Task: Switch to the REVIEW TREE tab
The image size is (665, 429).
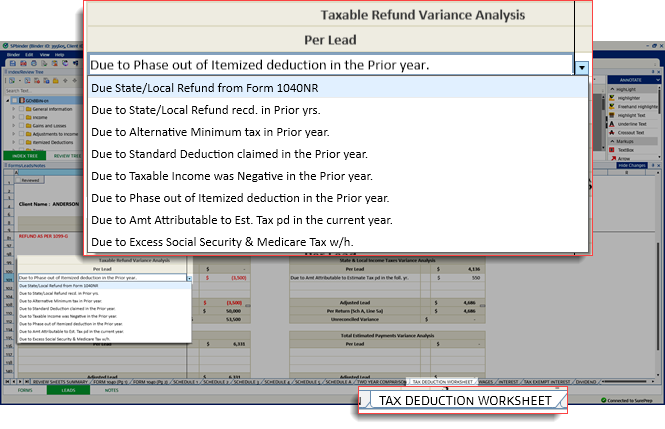Action: coord(67,156)
